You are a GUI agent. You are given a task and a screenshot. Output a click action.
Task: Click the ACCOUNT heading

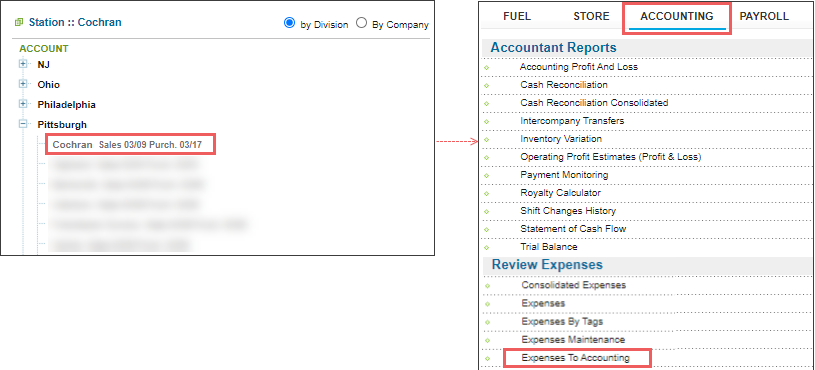click(x=44, y=49)
